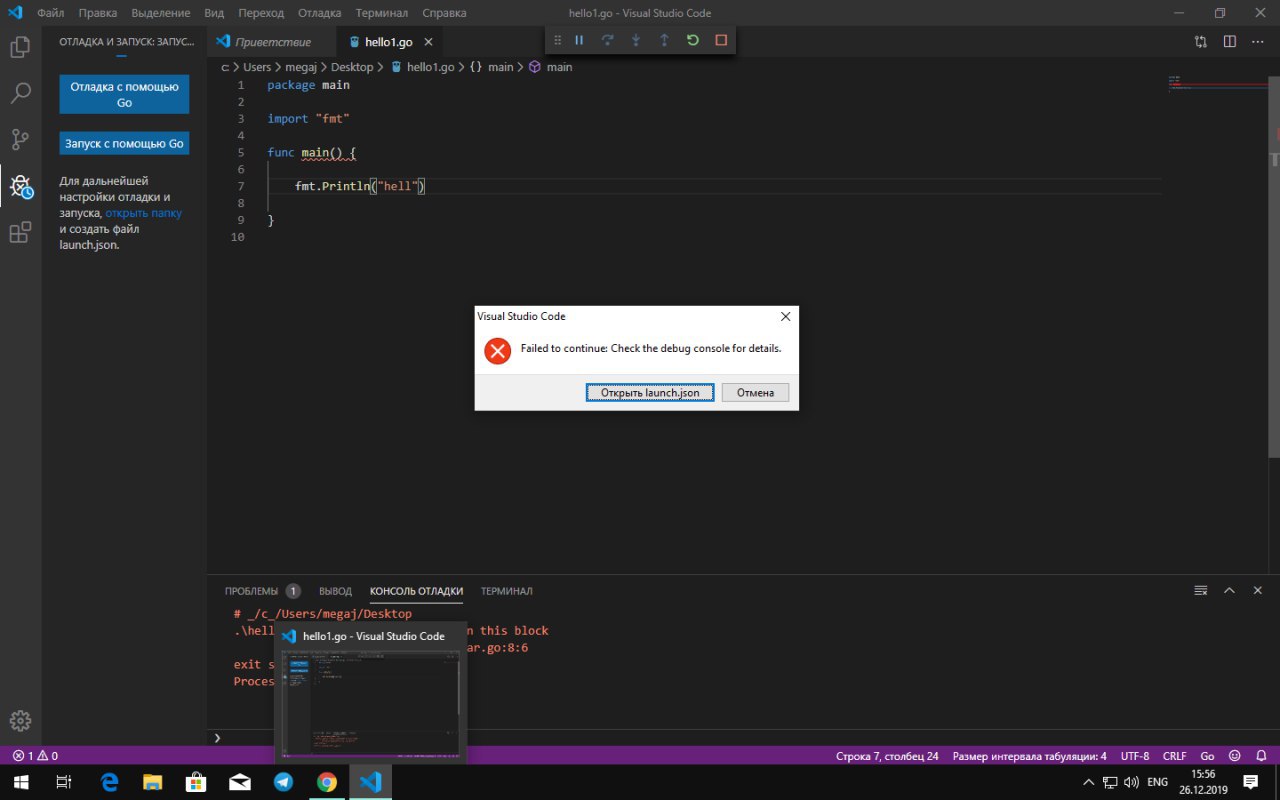Open notifications bell in status bar
Image resolution: width=1280 pixels, height=800 pixels.
click(x=1259, y=756)
